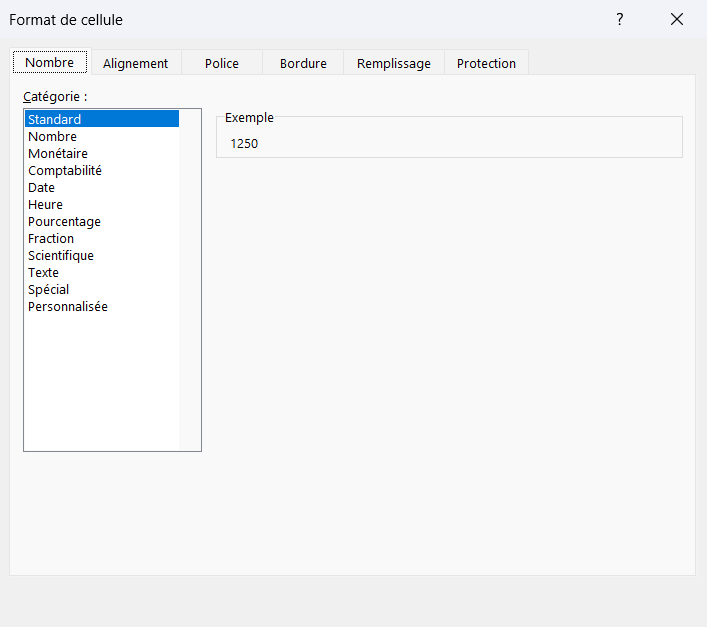This screenshot has width=707, height=627.
Task: Choose the Texte category
Action: (102, 272)
